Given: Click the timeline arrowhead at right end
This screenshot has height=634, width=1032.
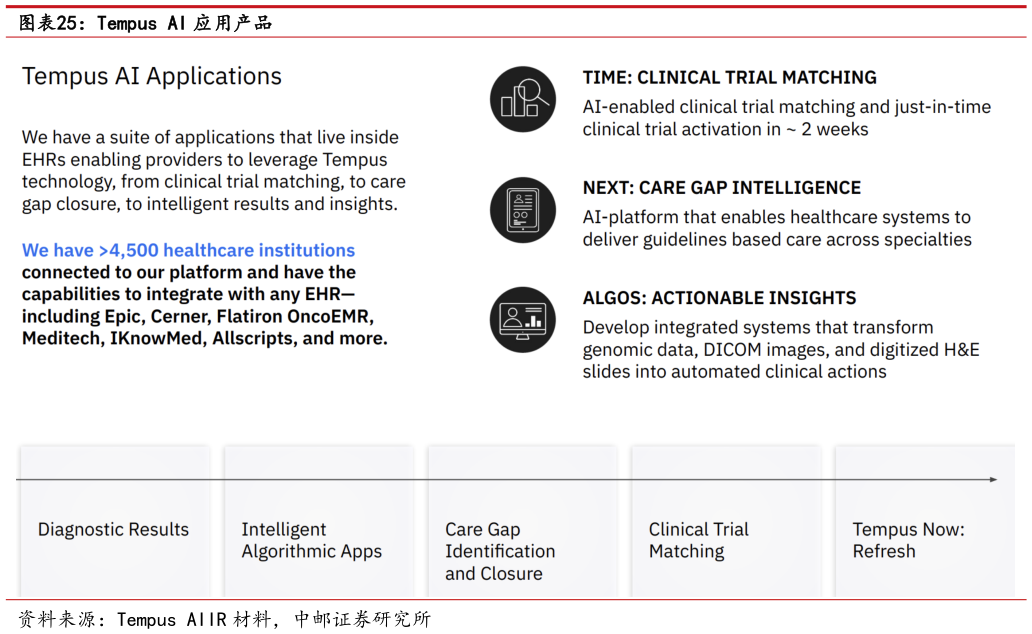Looking at the screenshot, I should [993, 479].
